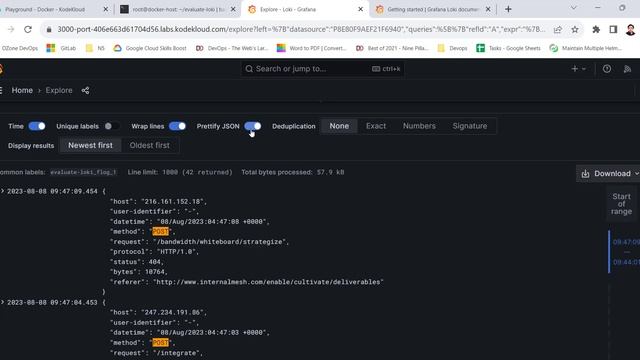Go to Home breadcrumb
640x360 pixels.
[x=22, y=90]
